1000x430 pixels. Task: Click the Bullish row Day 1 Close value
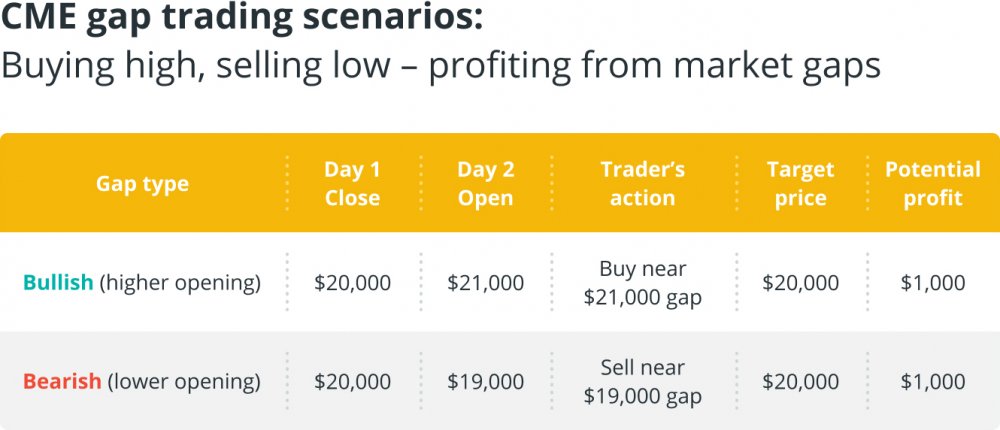[x=352, y=283]
